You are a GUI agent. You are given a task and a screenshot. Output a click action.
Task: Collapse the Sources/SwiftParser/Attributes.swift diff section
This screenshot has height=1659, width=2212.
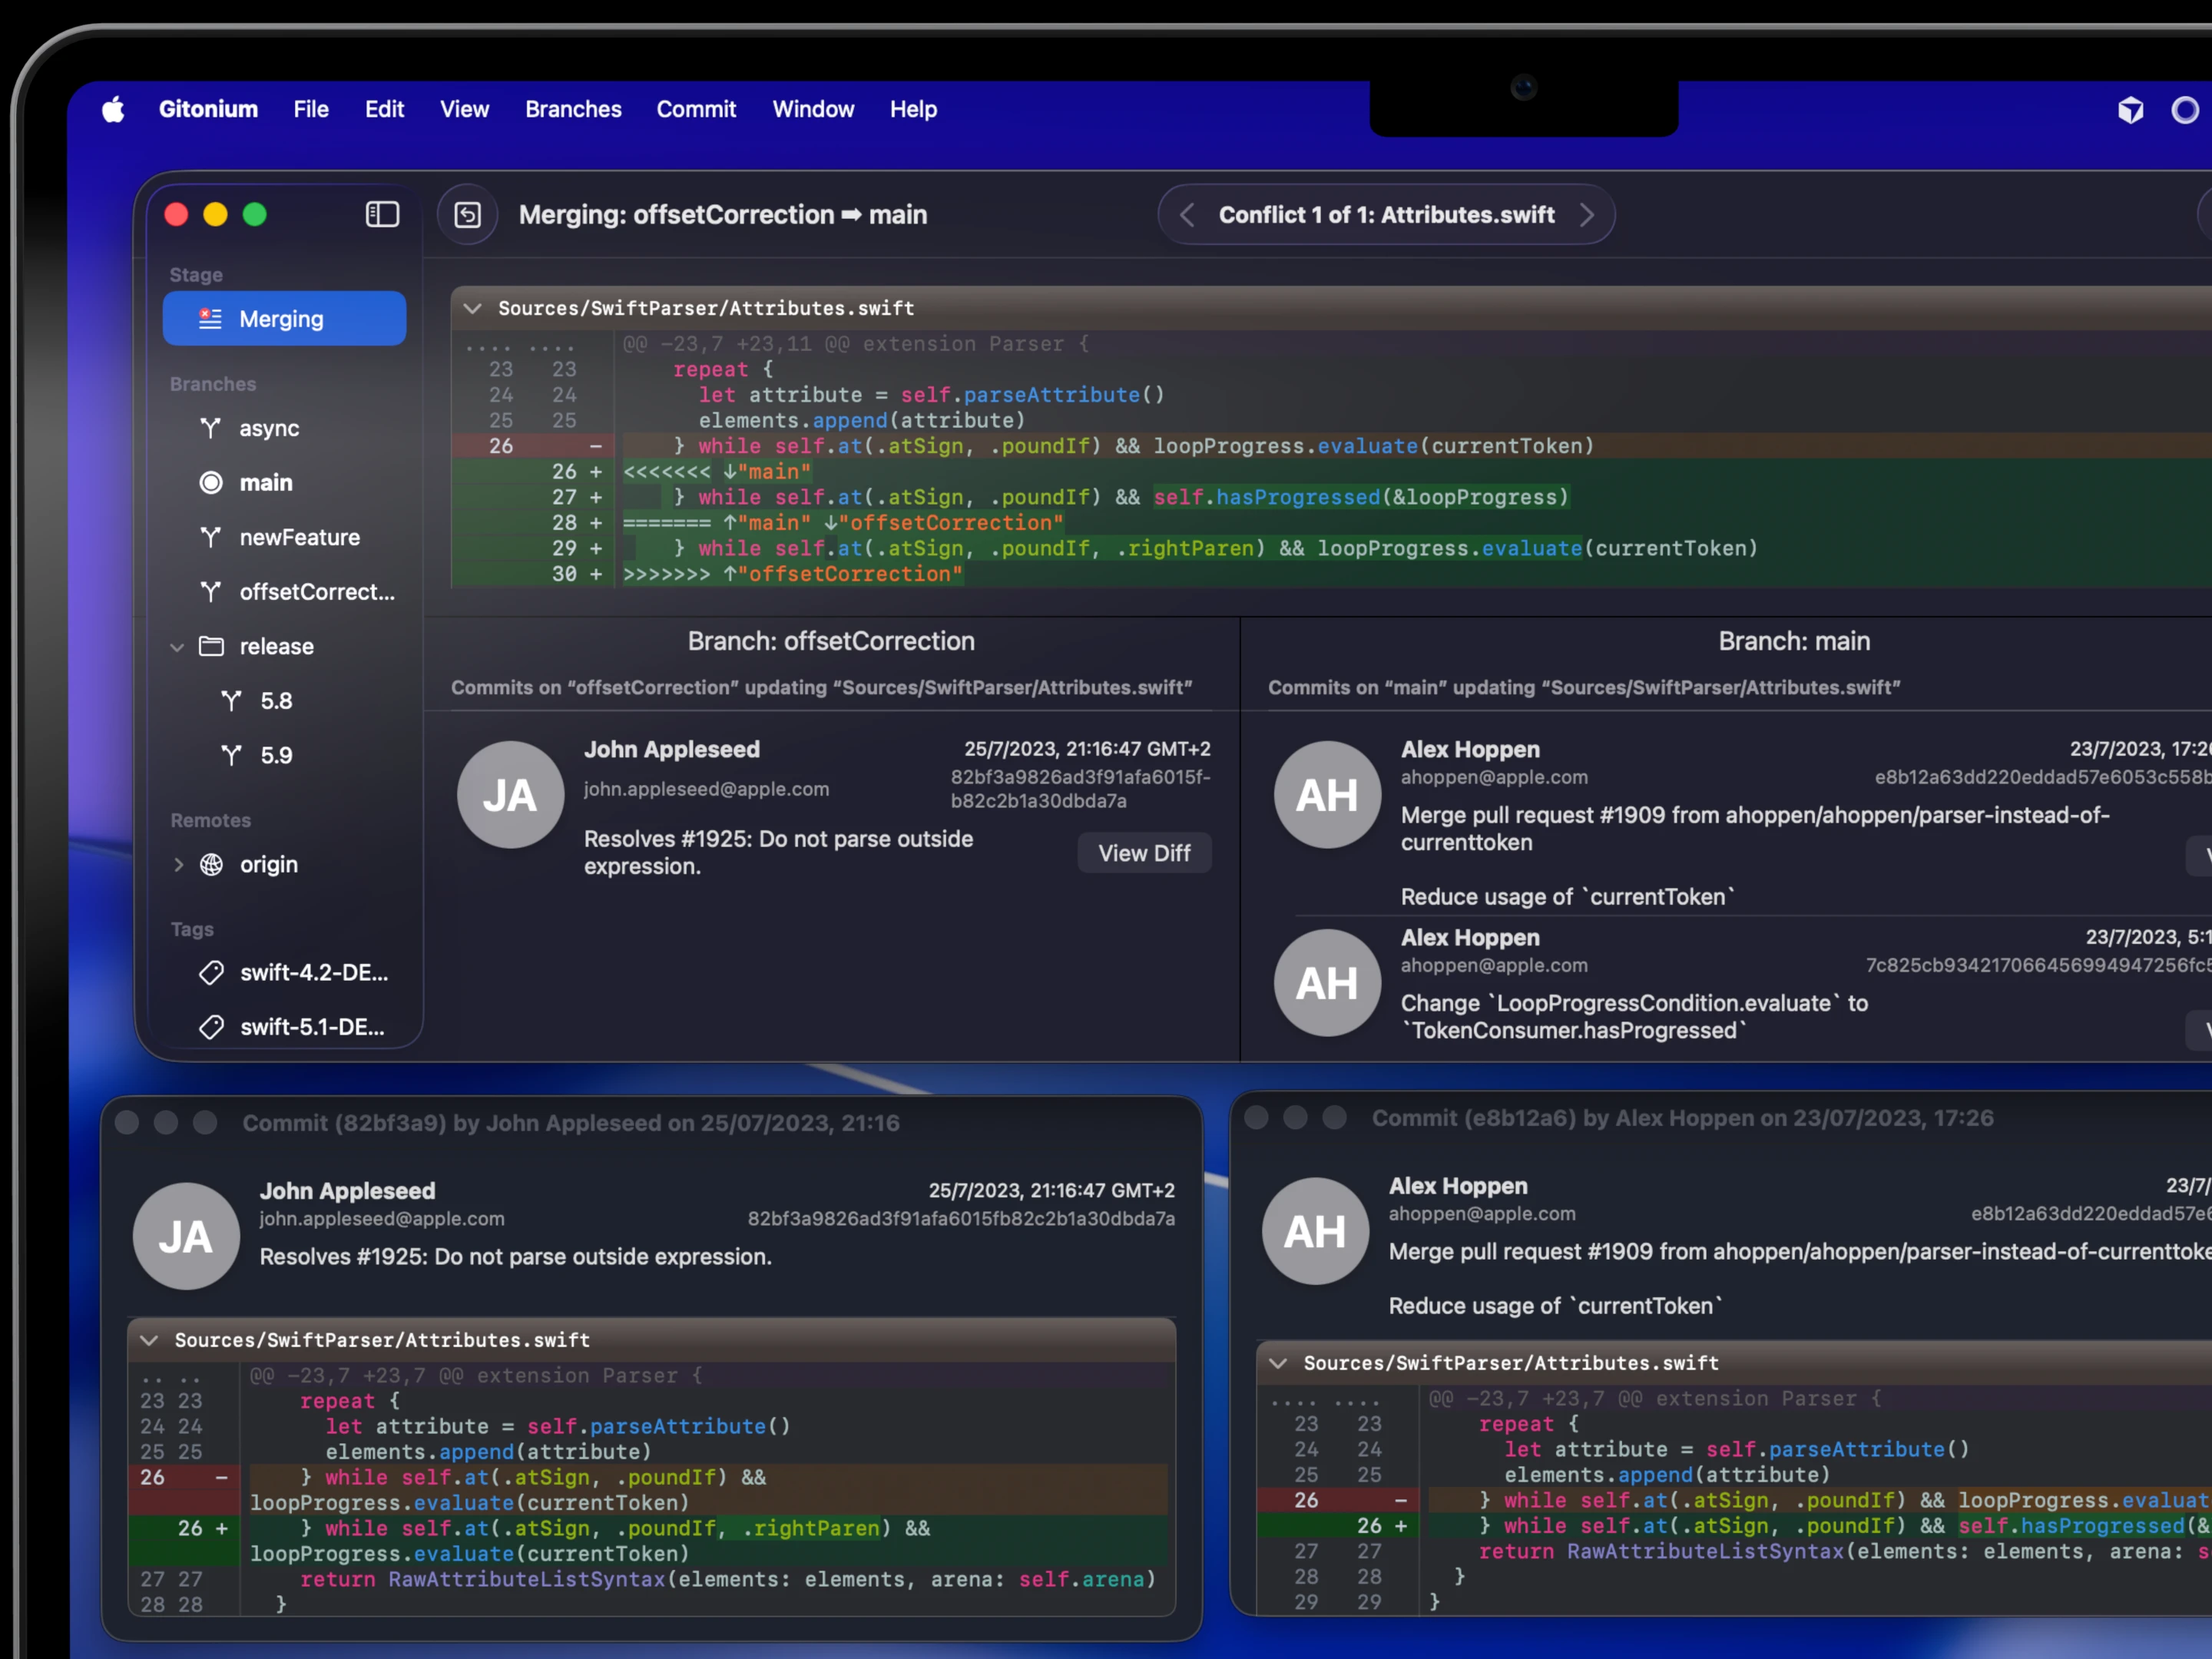(x=473, y=308)
